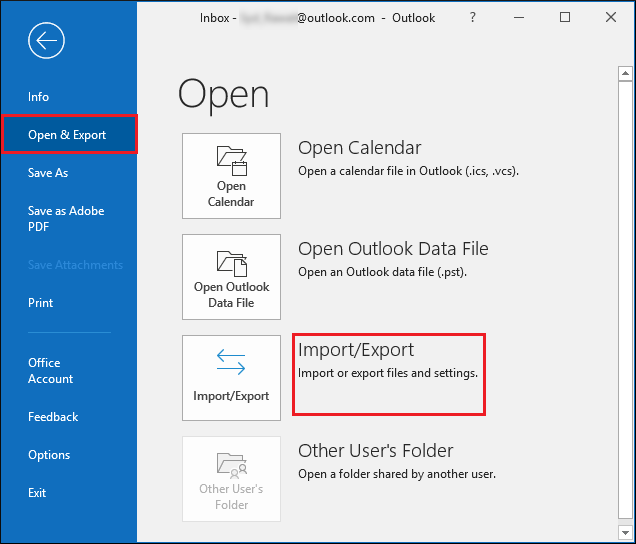Click the question mark help icon

pyautogui.click(x=473, y=17)
